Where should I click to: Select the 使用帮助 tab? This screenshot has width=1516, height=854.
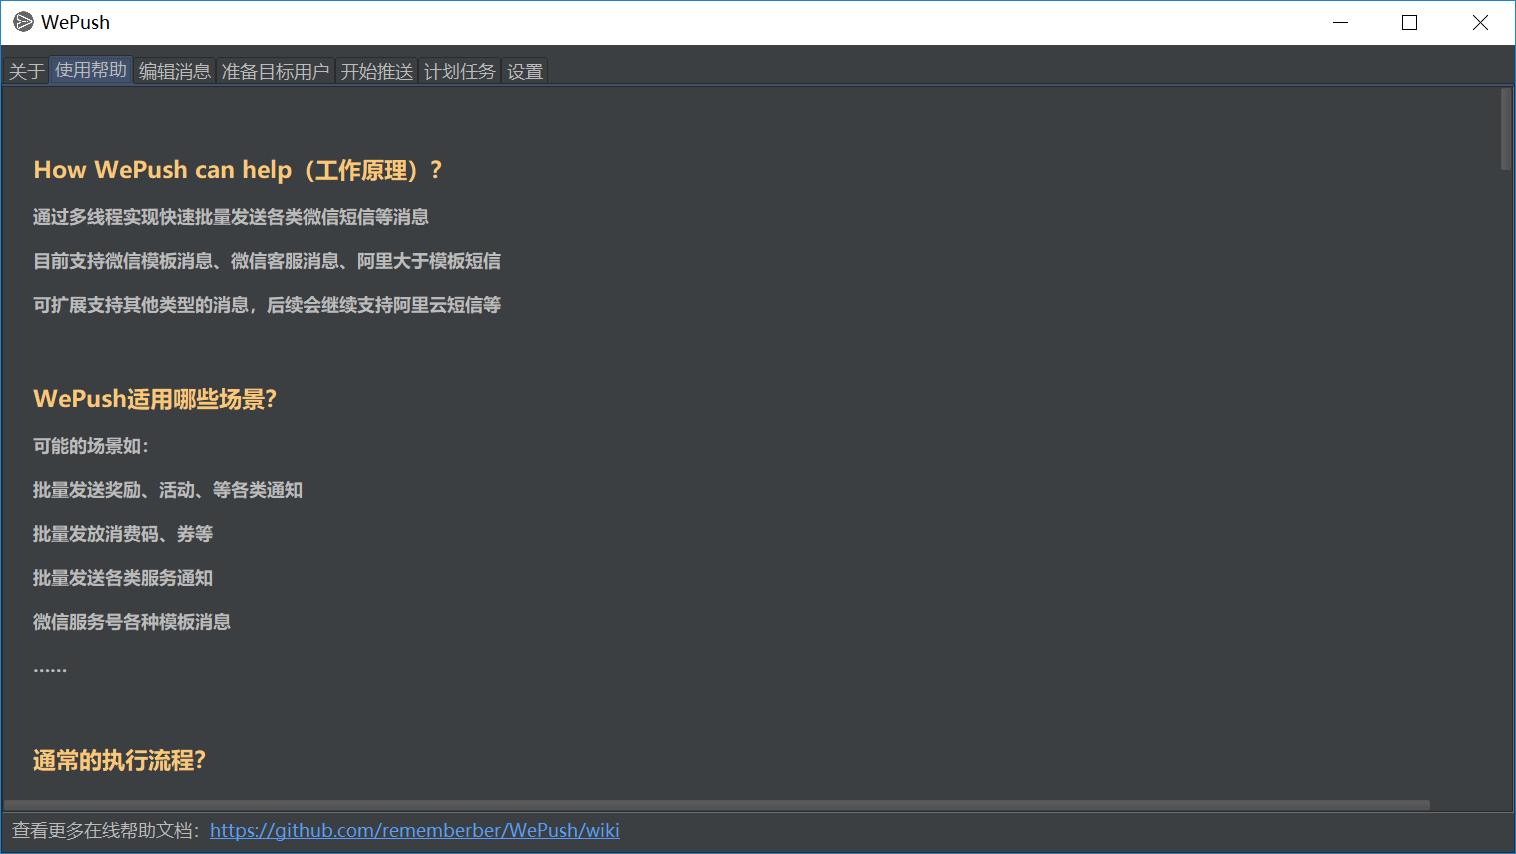[x=91, y=70]
